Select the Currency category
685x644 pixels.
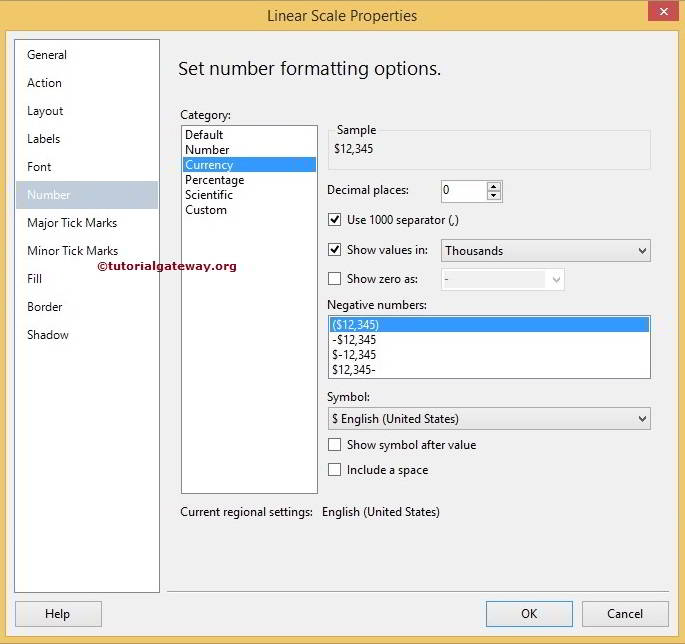click(x=249, y=165)
